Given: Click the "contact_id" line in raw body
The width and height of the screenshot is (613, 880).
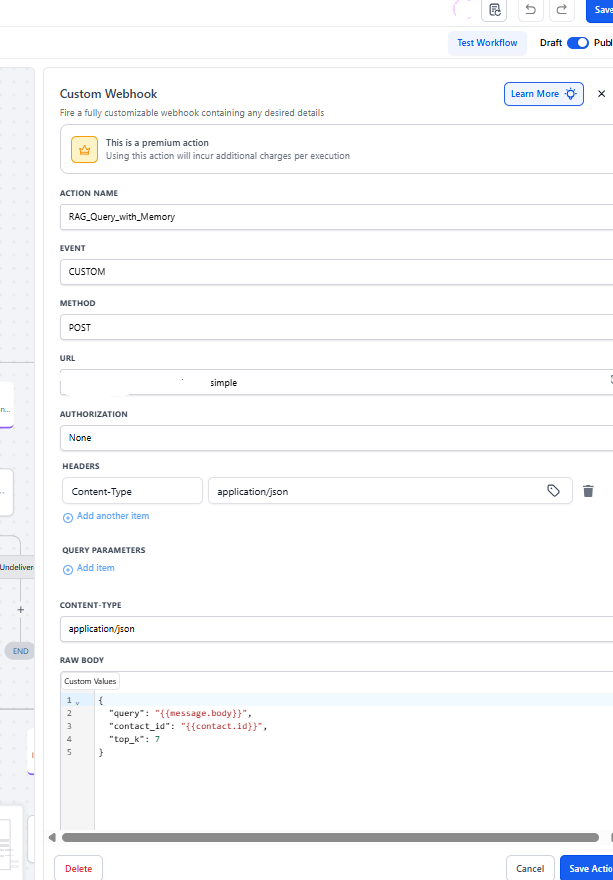Looking at the screenshot, I should pyautogui.click(x=187, y=726).
